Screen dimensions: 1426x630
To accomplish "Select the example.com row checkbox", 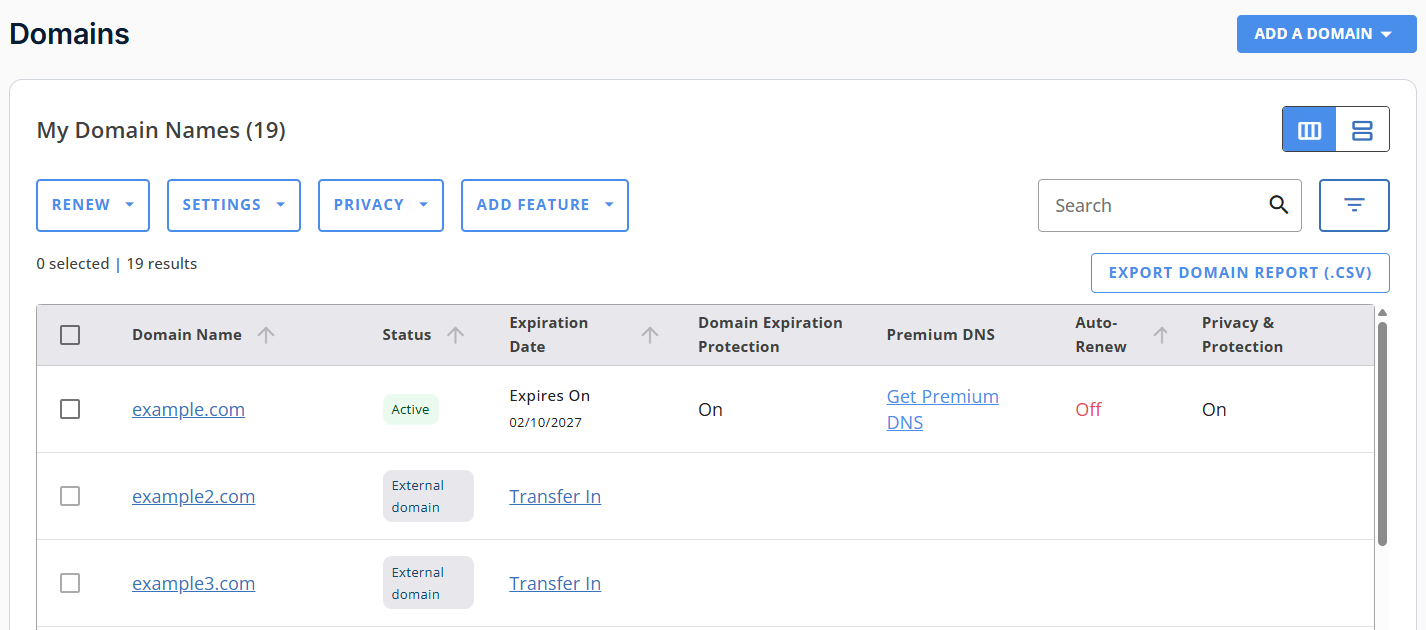I will (70, 409).
